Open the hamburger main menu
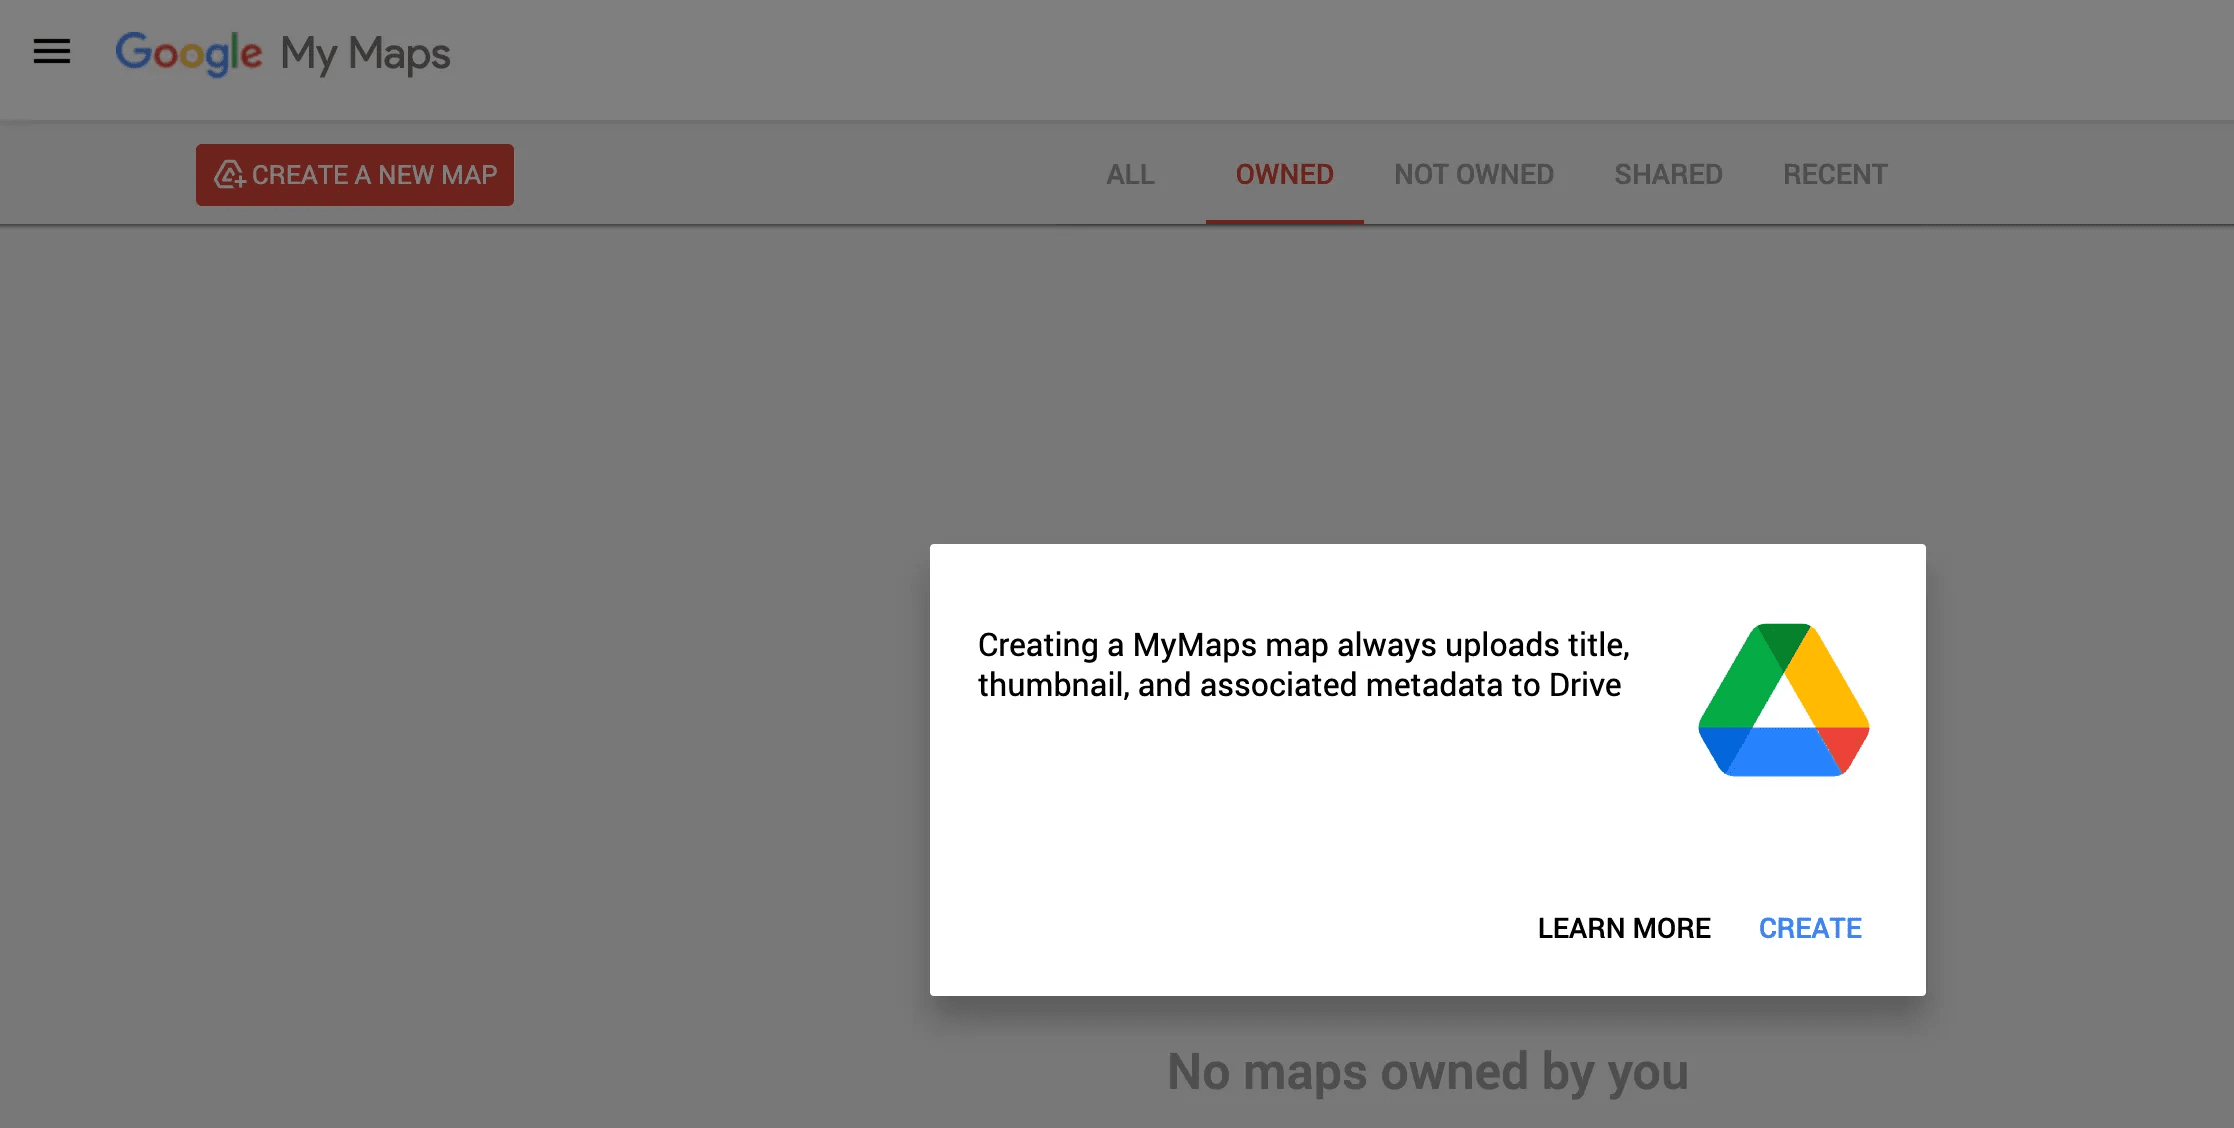Image resolution: width=2234 pixels, height=1128 pixels. point(52,52)
